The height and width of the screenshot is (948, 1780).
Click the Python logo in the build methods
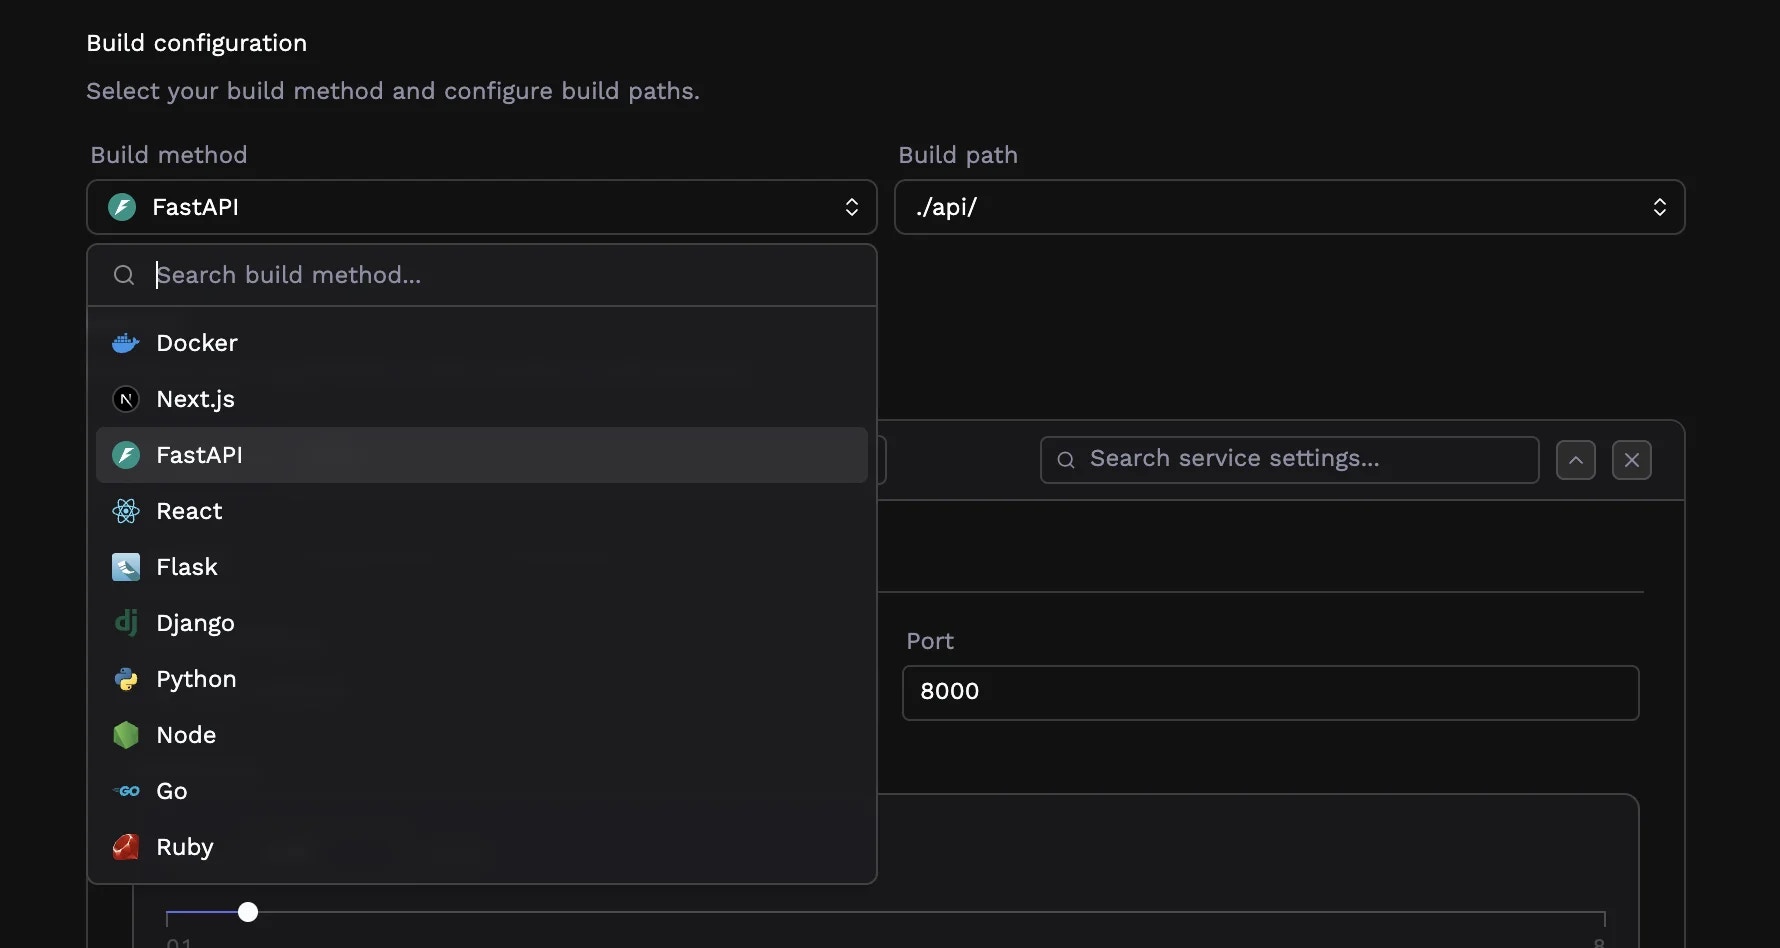click(125, 679)
